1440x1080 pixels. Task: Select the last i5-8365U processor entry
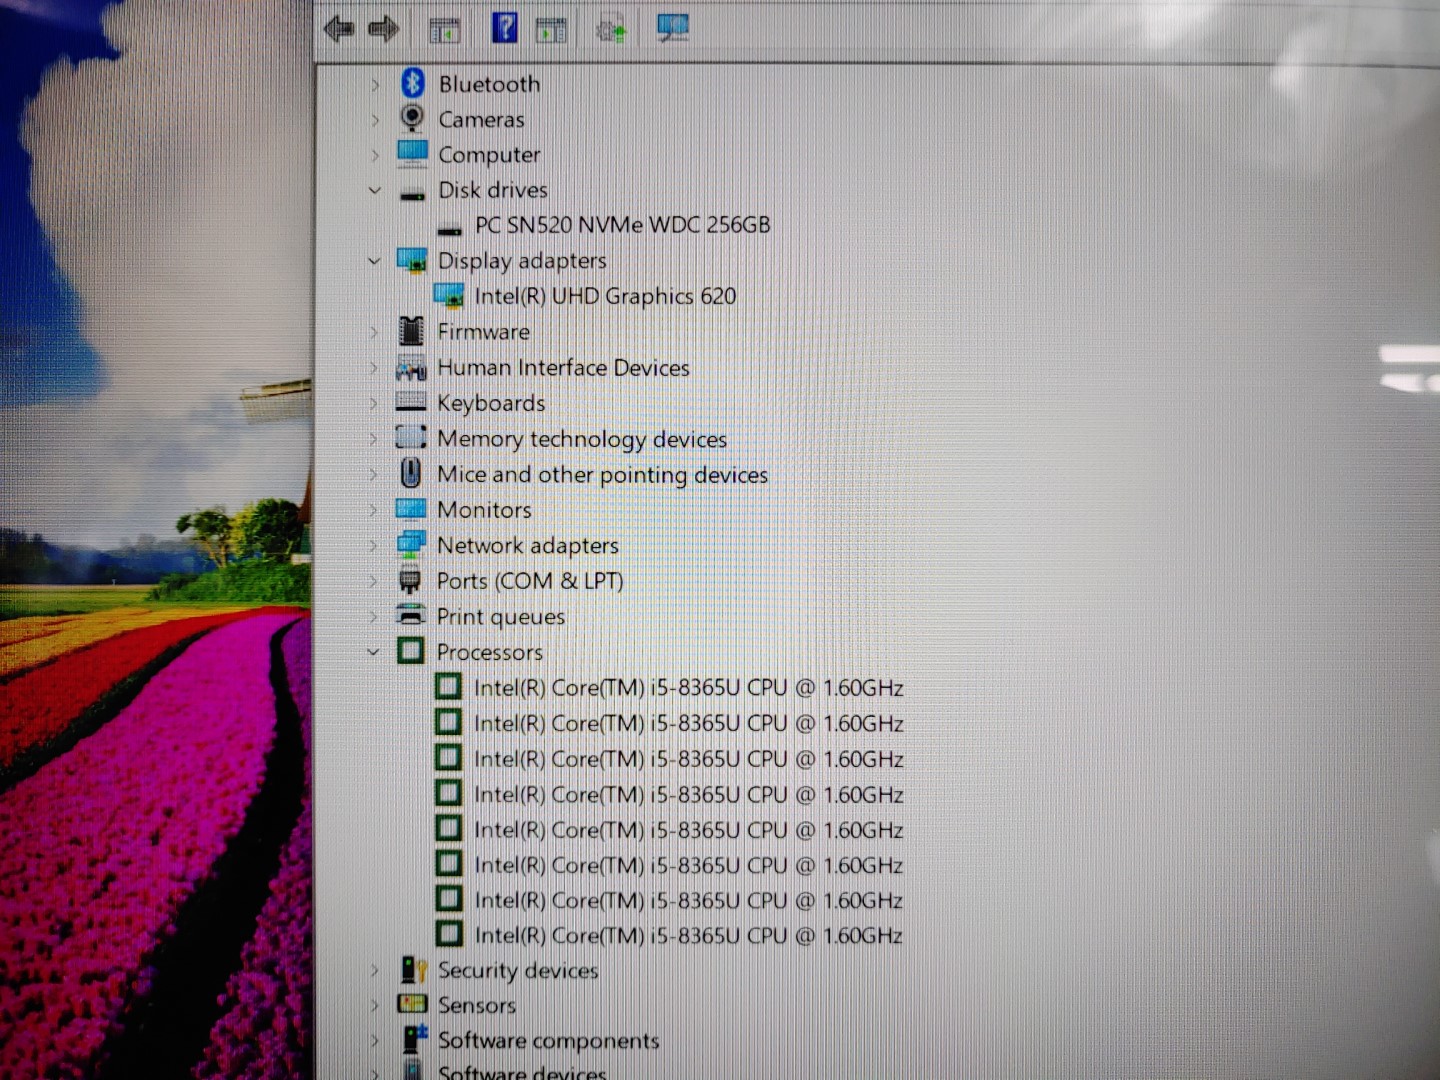(688, 935)
